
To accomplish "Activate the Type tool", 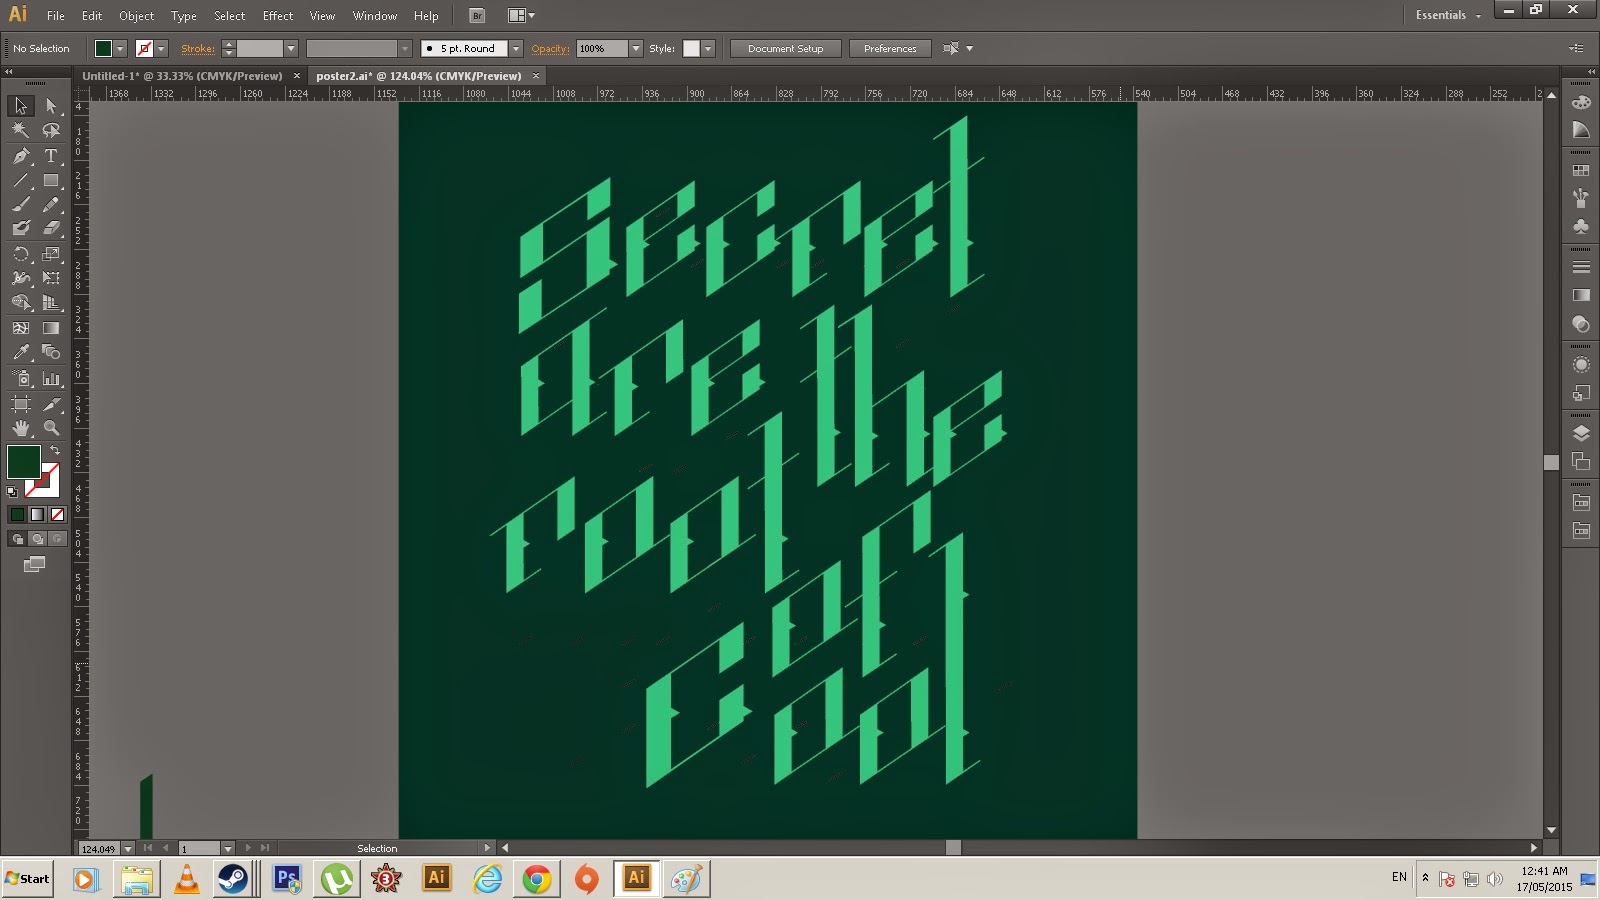I will tap(51, 156).
